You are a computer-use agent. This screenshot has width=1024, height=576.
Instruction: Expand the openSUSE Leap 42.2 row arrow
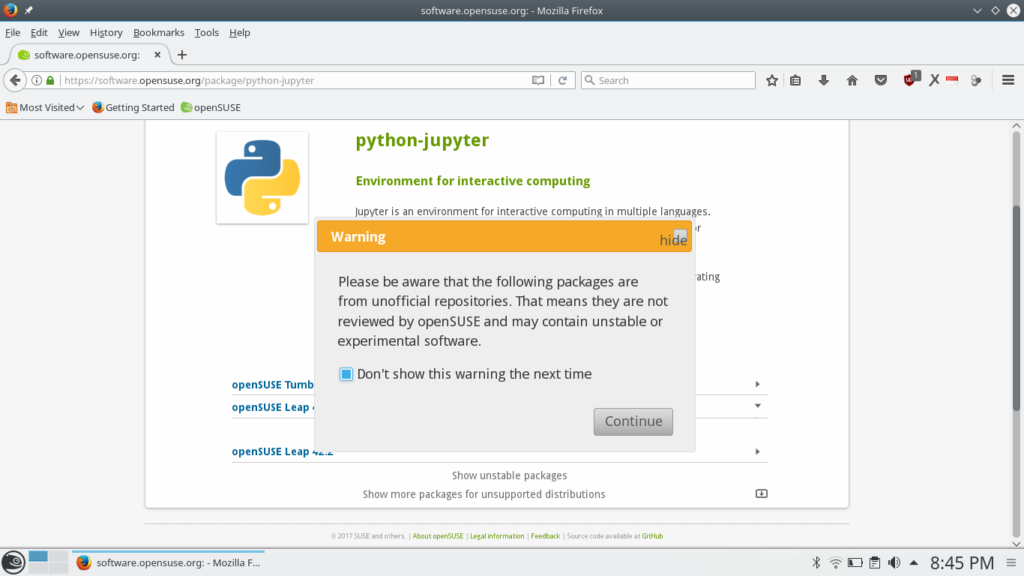pyautogui.click(x=758, y=451)
